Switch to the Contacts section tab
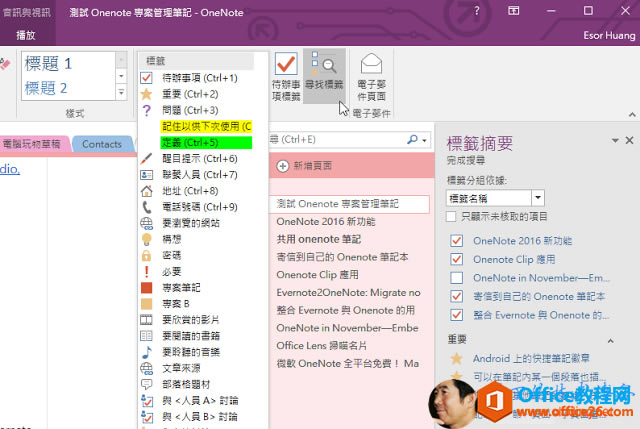Viewport: 640px width, 429px height. (102, 144)
